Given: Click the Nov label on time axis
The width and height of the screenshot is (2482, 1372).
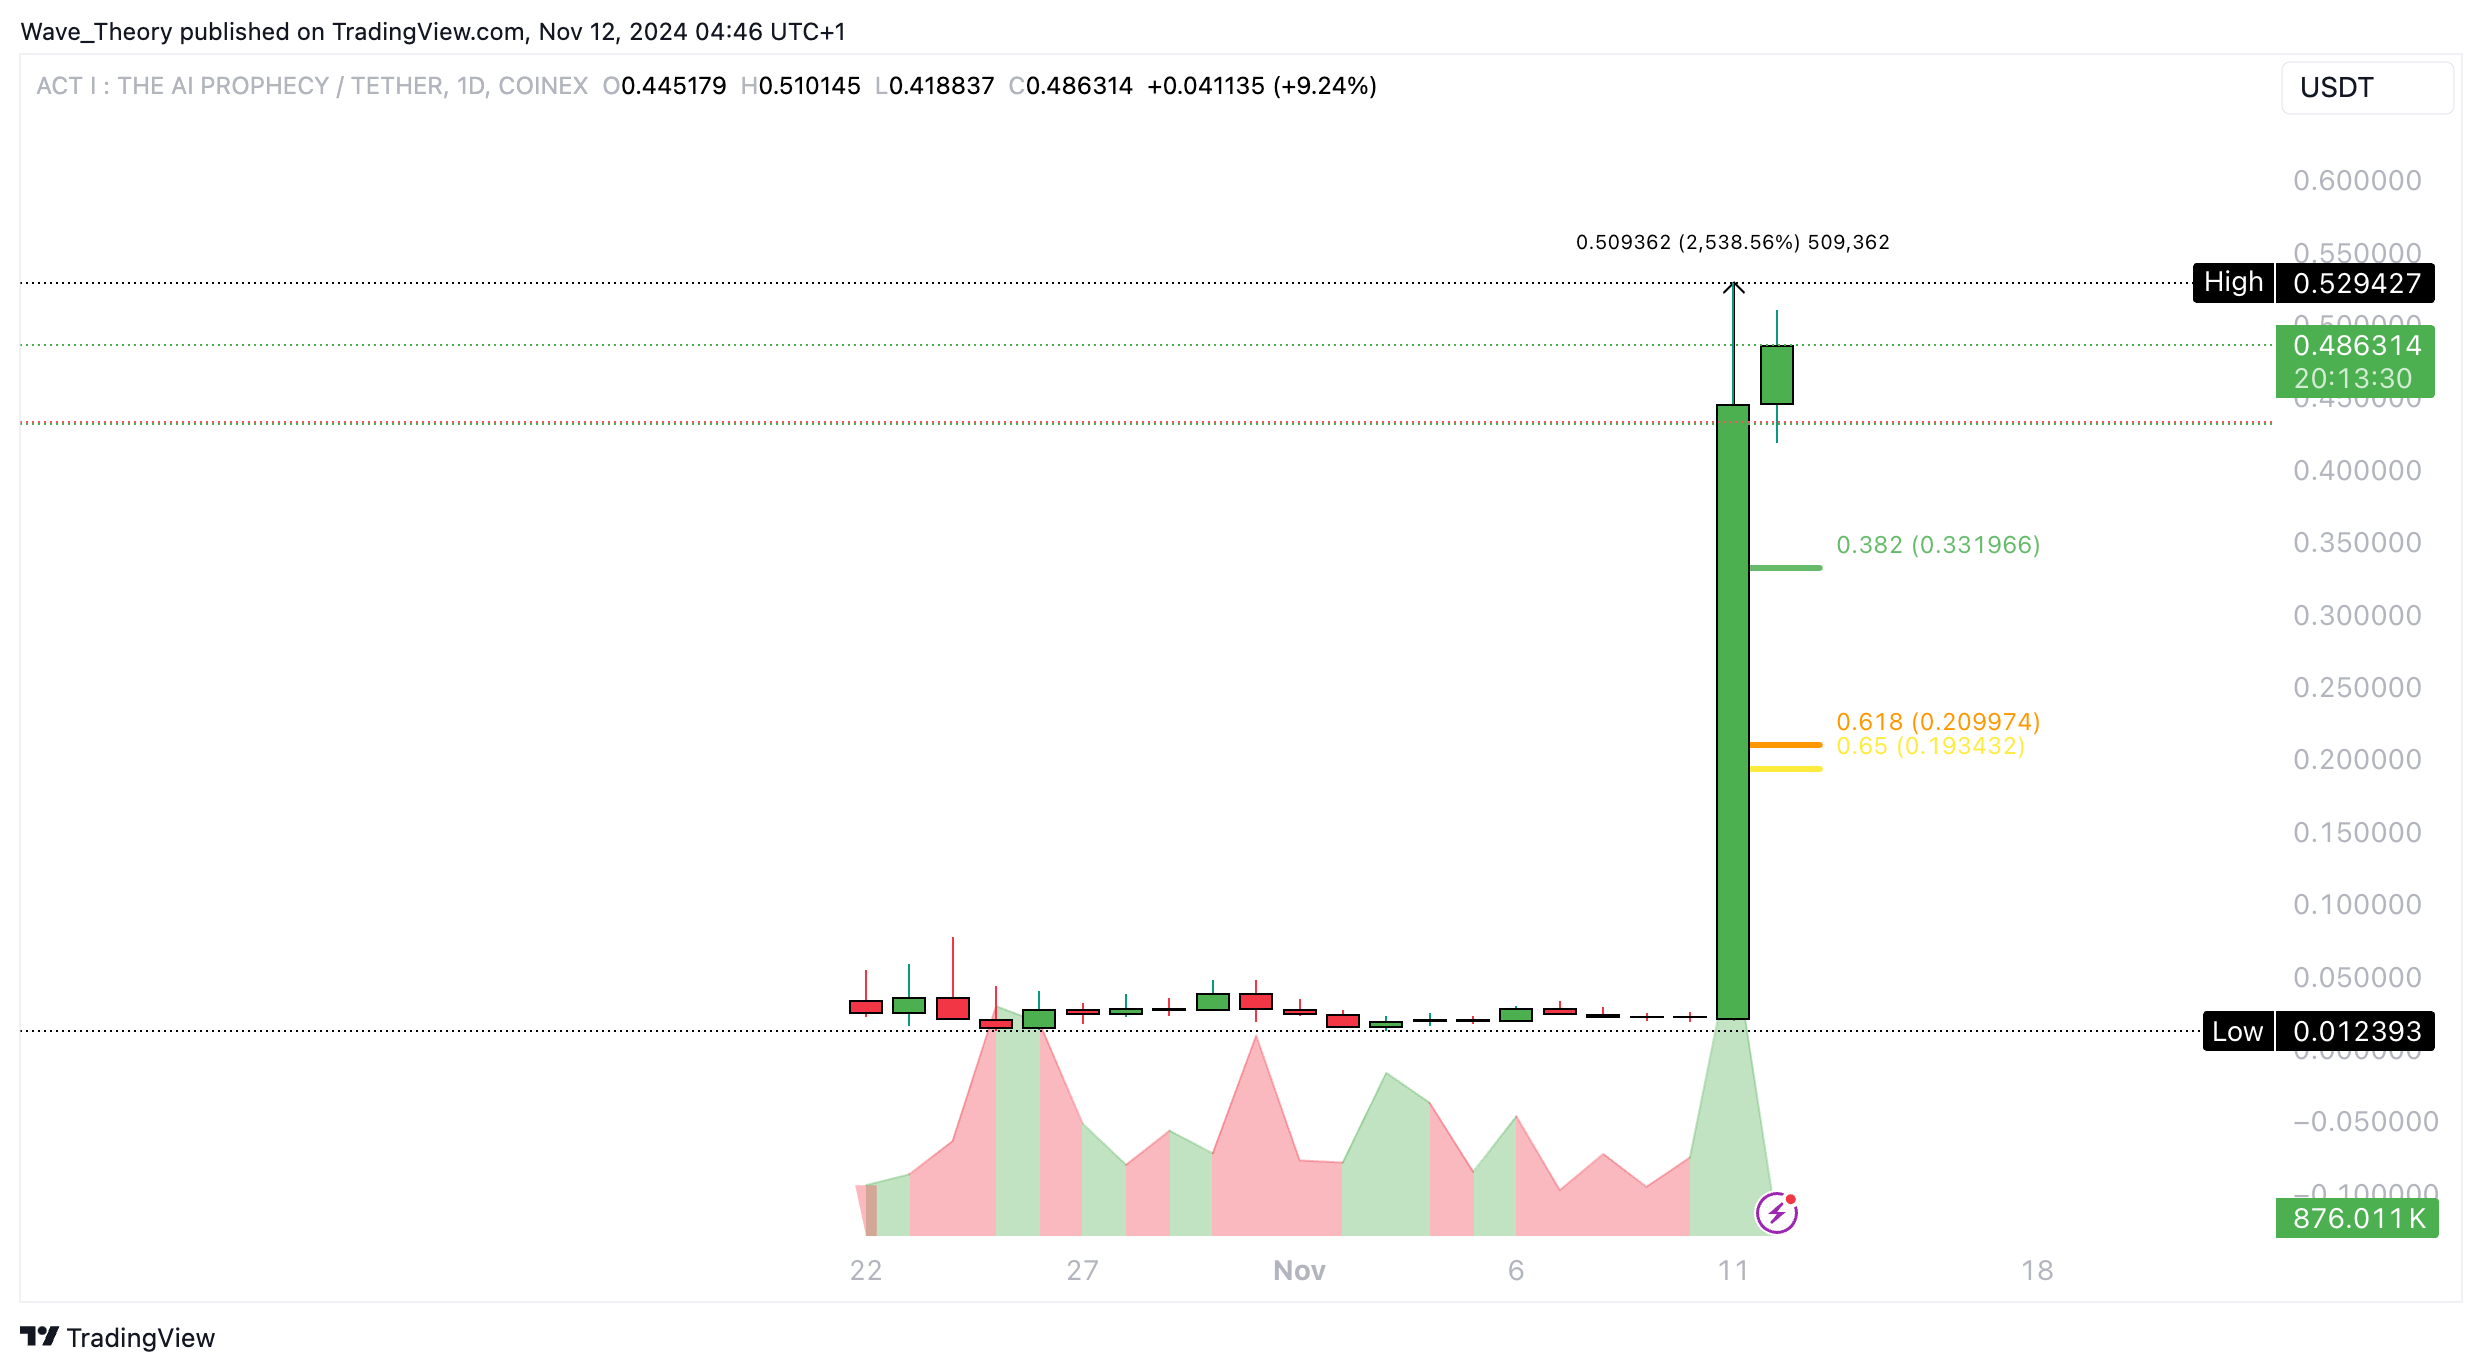Looking at the screenshot, I should coord(1298,1270).
